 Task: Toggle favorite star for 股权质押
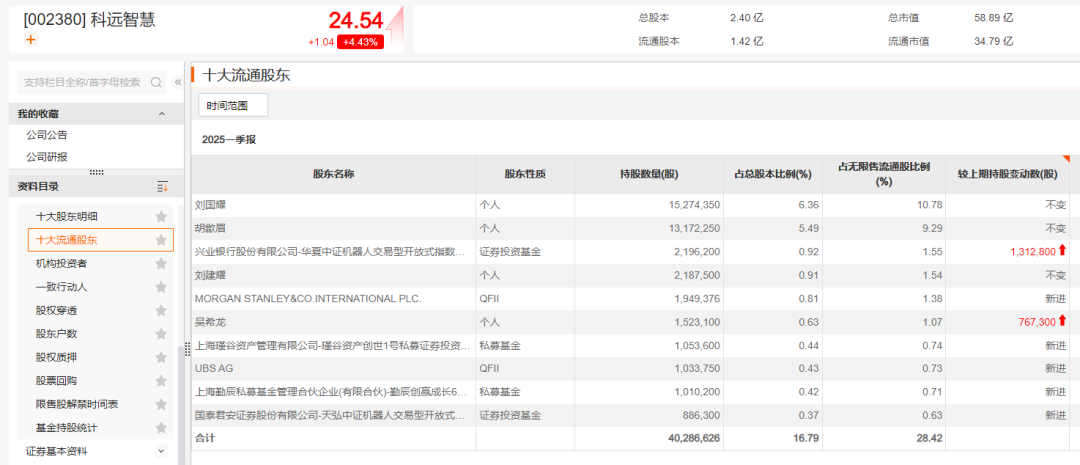[161, 358]
